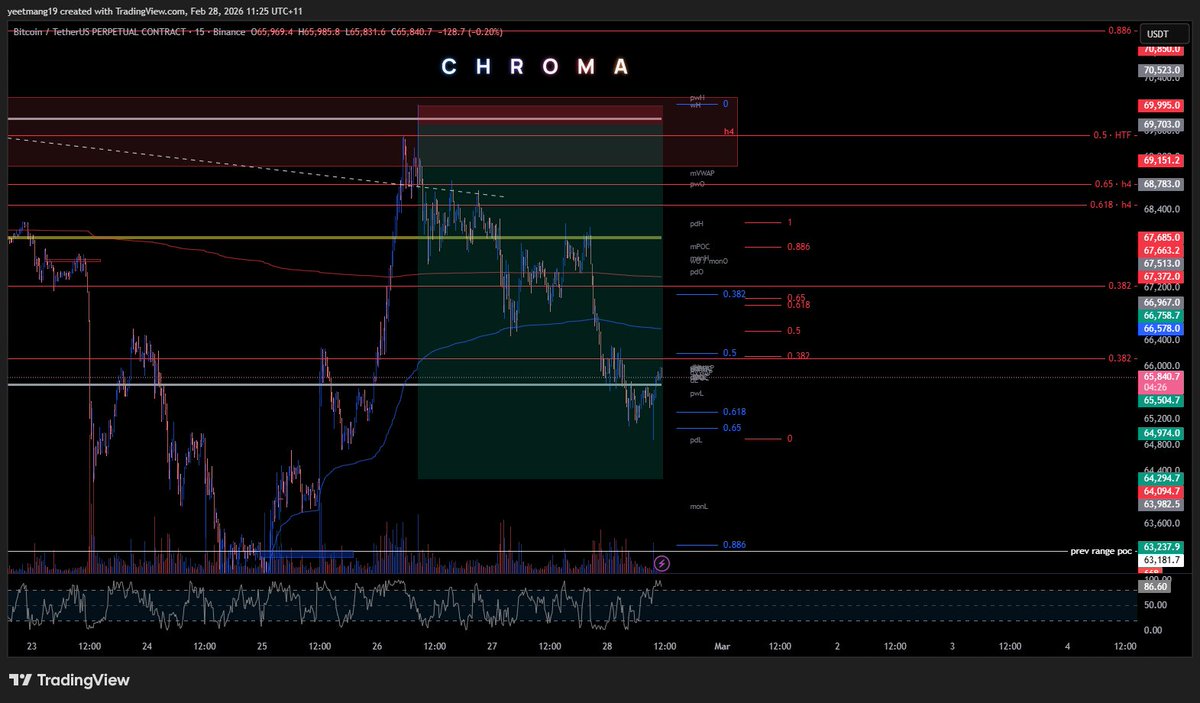Select the pwL level label
This screenshot has height=703, width=1200.
pos(697,394)
